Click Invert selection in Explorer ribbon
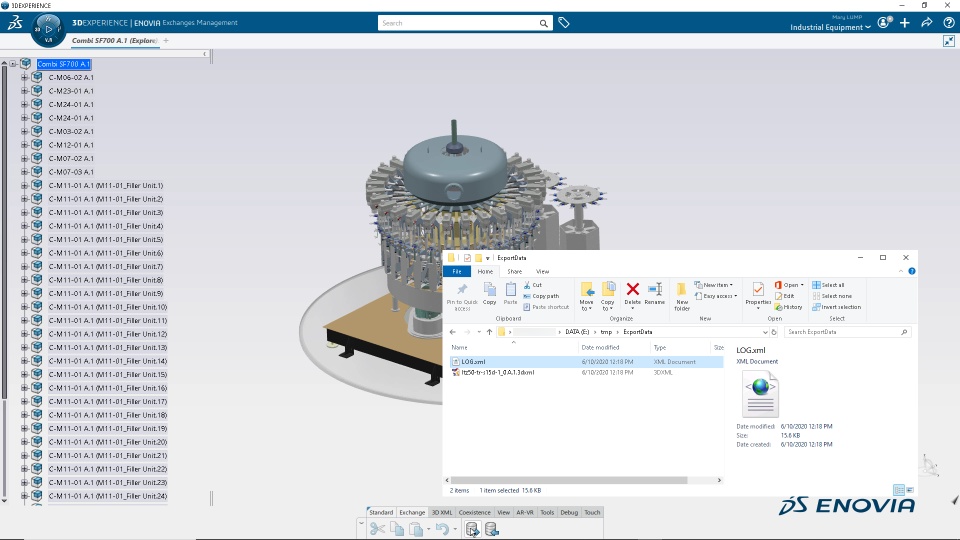The width and height of the screenshot is (960, 540). click(x=836, y=307)
